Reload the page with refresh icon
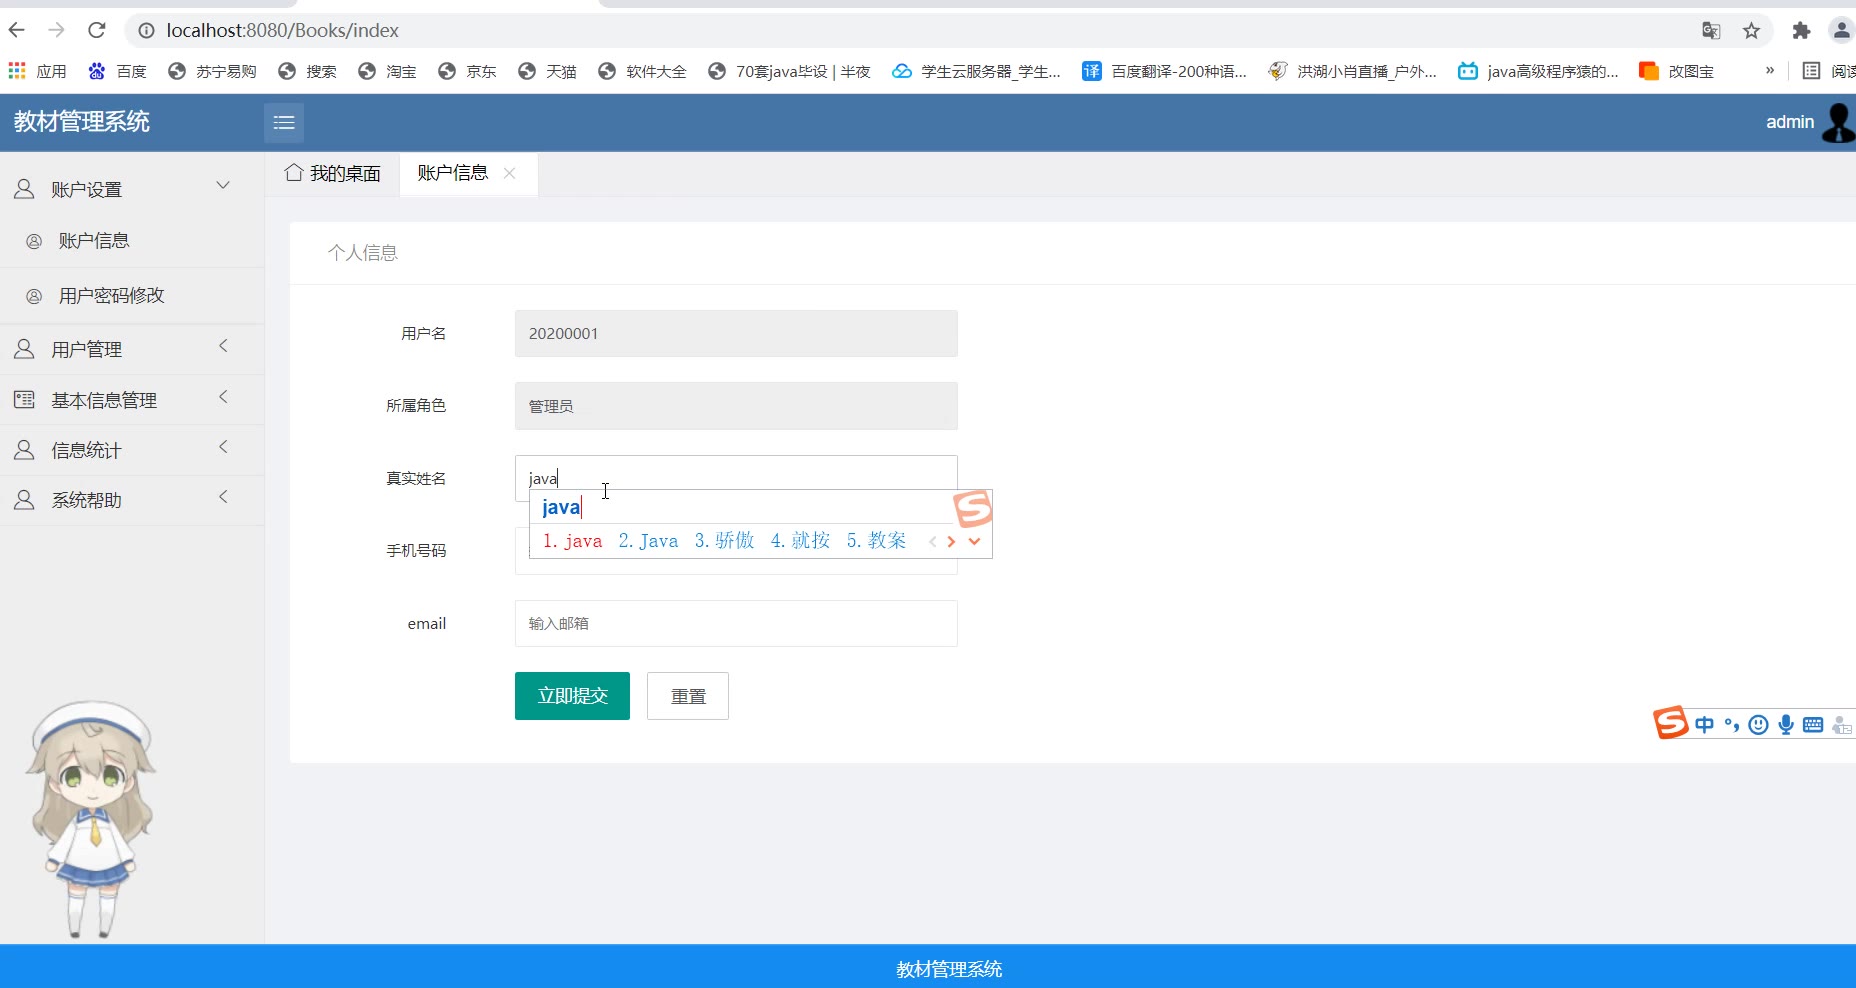 click(x=97, y=30)
